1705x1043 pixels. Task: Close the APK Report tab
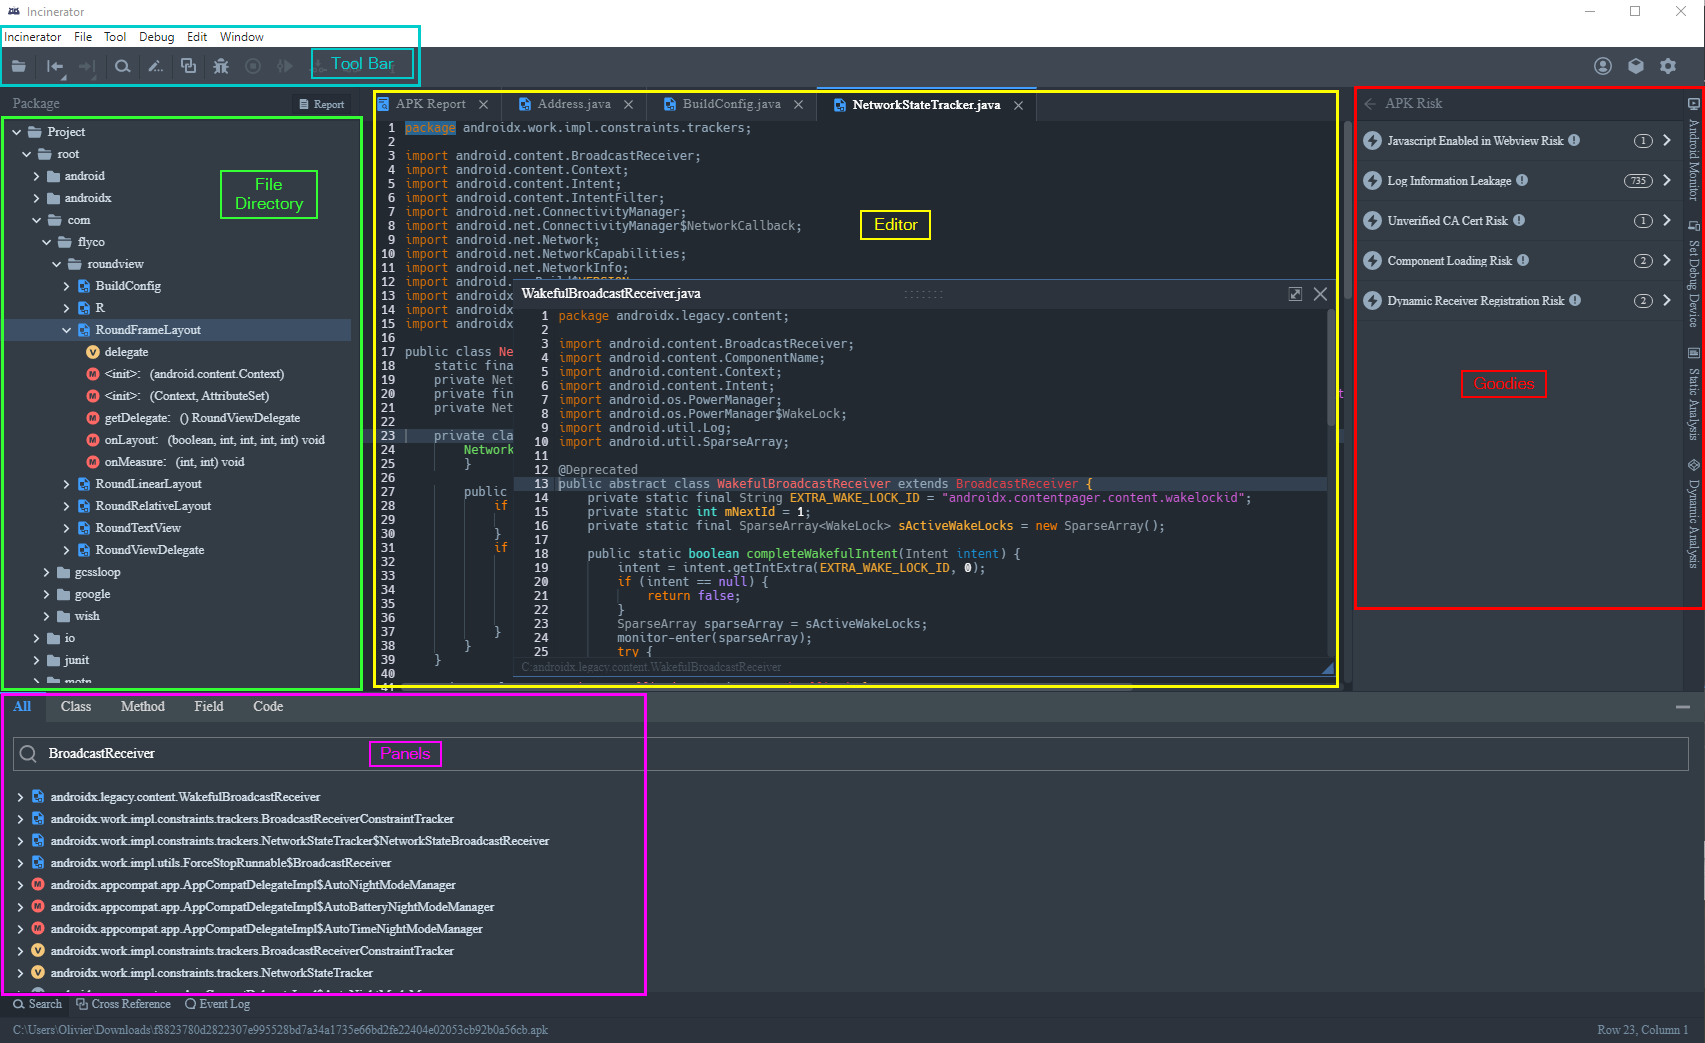coord(484,105)
